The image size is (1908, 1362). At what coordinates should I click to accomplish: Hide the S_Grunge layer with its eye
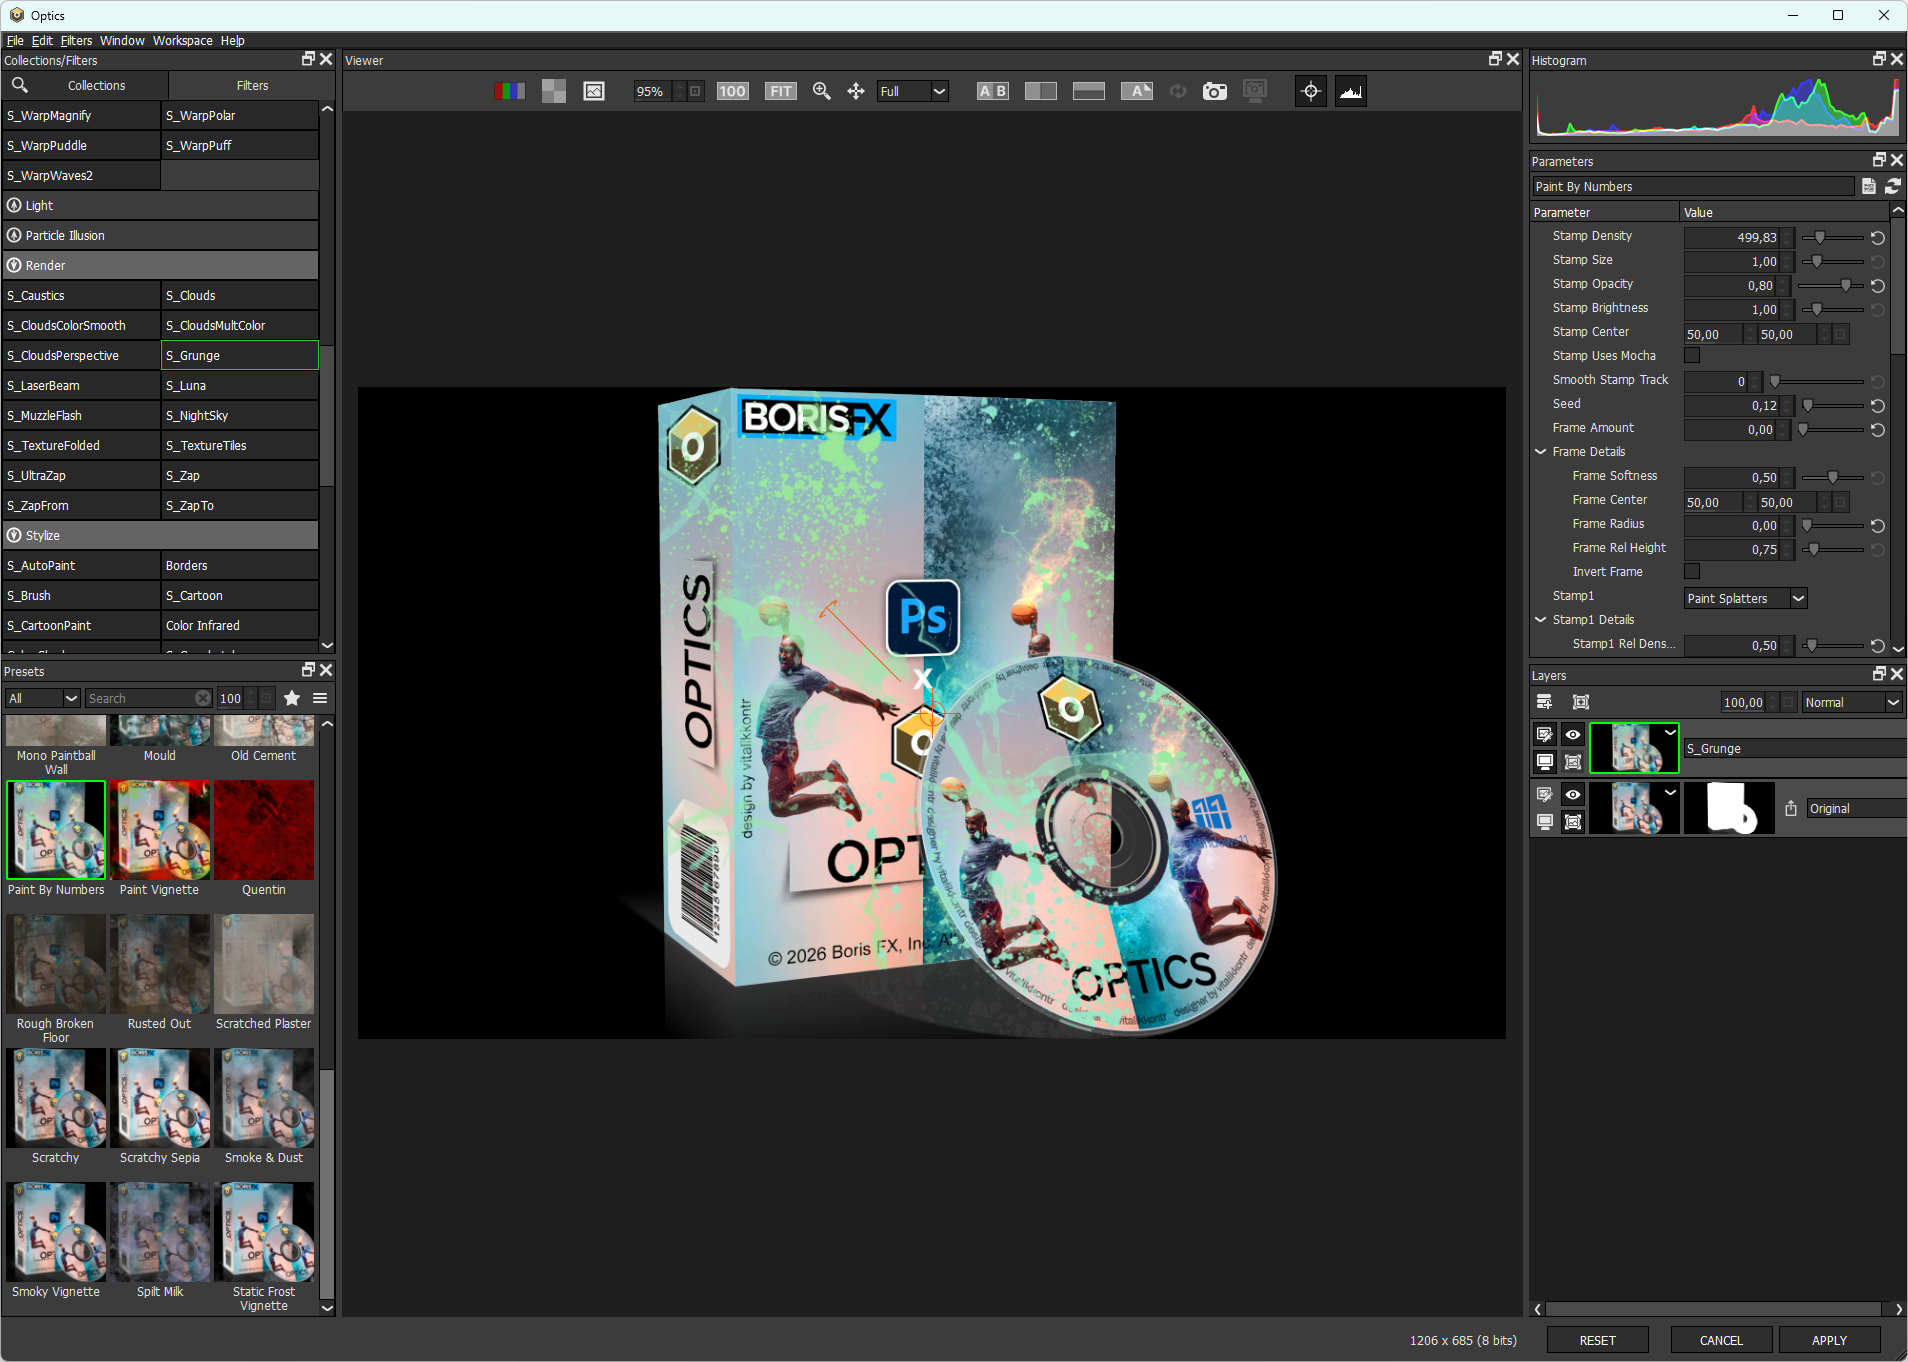[1573, 734]
